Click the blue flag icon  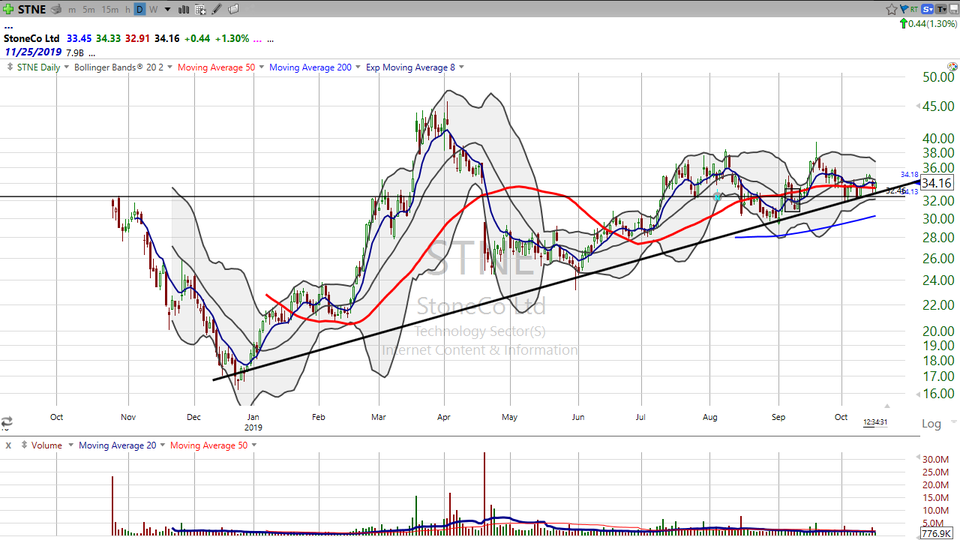coord(904,9)
